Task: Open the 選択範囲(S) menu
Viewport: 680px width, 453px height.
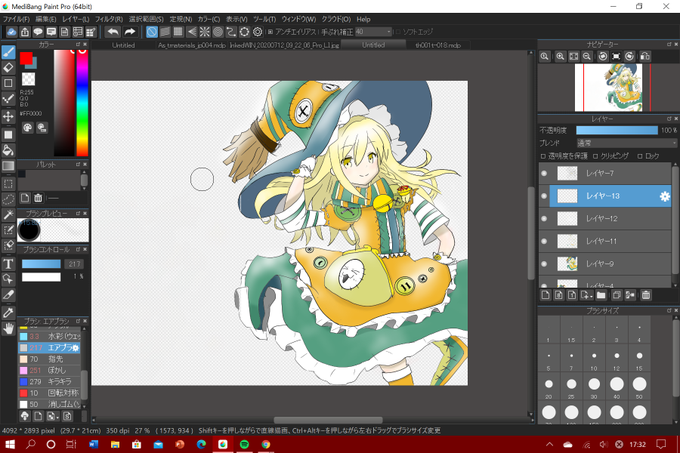Action: click(146, 19)
